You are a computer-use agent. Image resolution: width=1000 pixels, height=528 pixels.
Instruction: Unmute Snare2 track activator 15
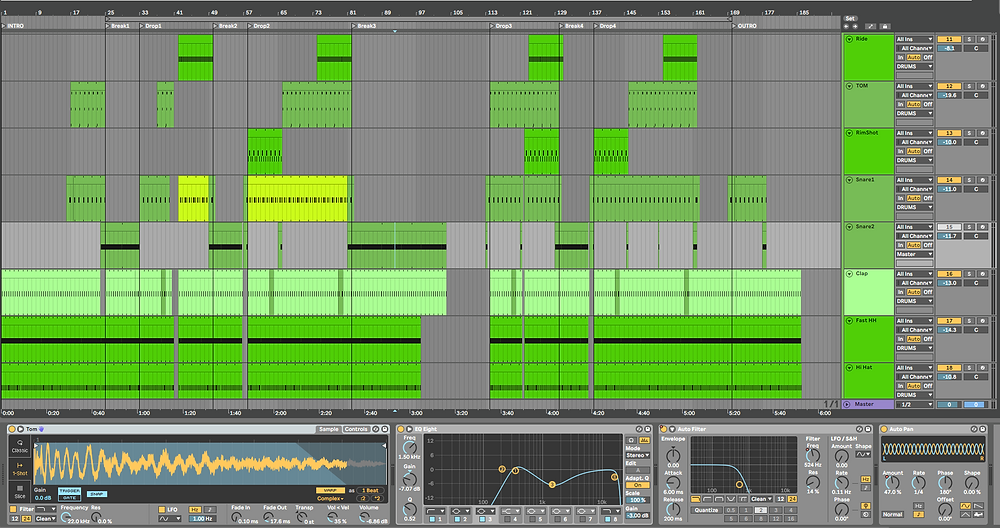pyautogui.click(x=949, y=227)
